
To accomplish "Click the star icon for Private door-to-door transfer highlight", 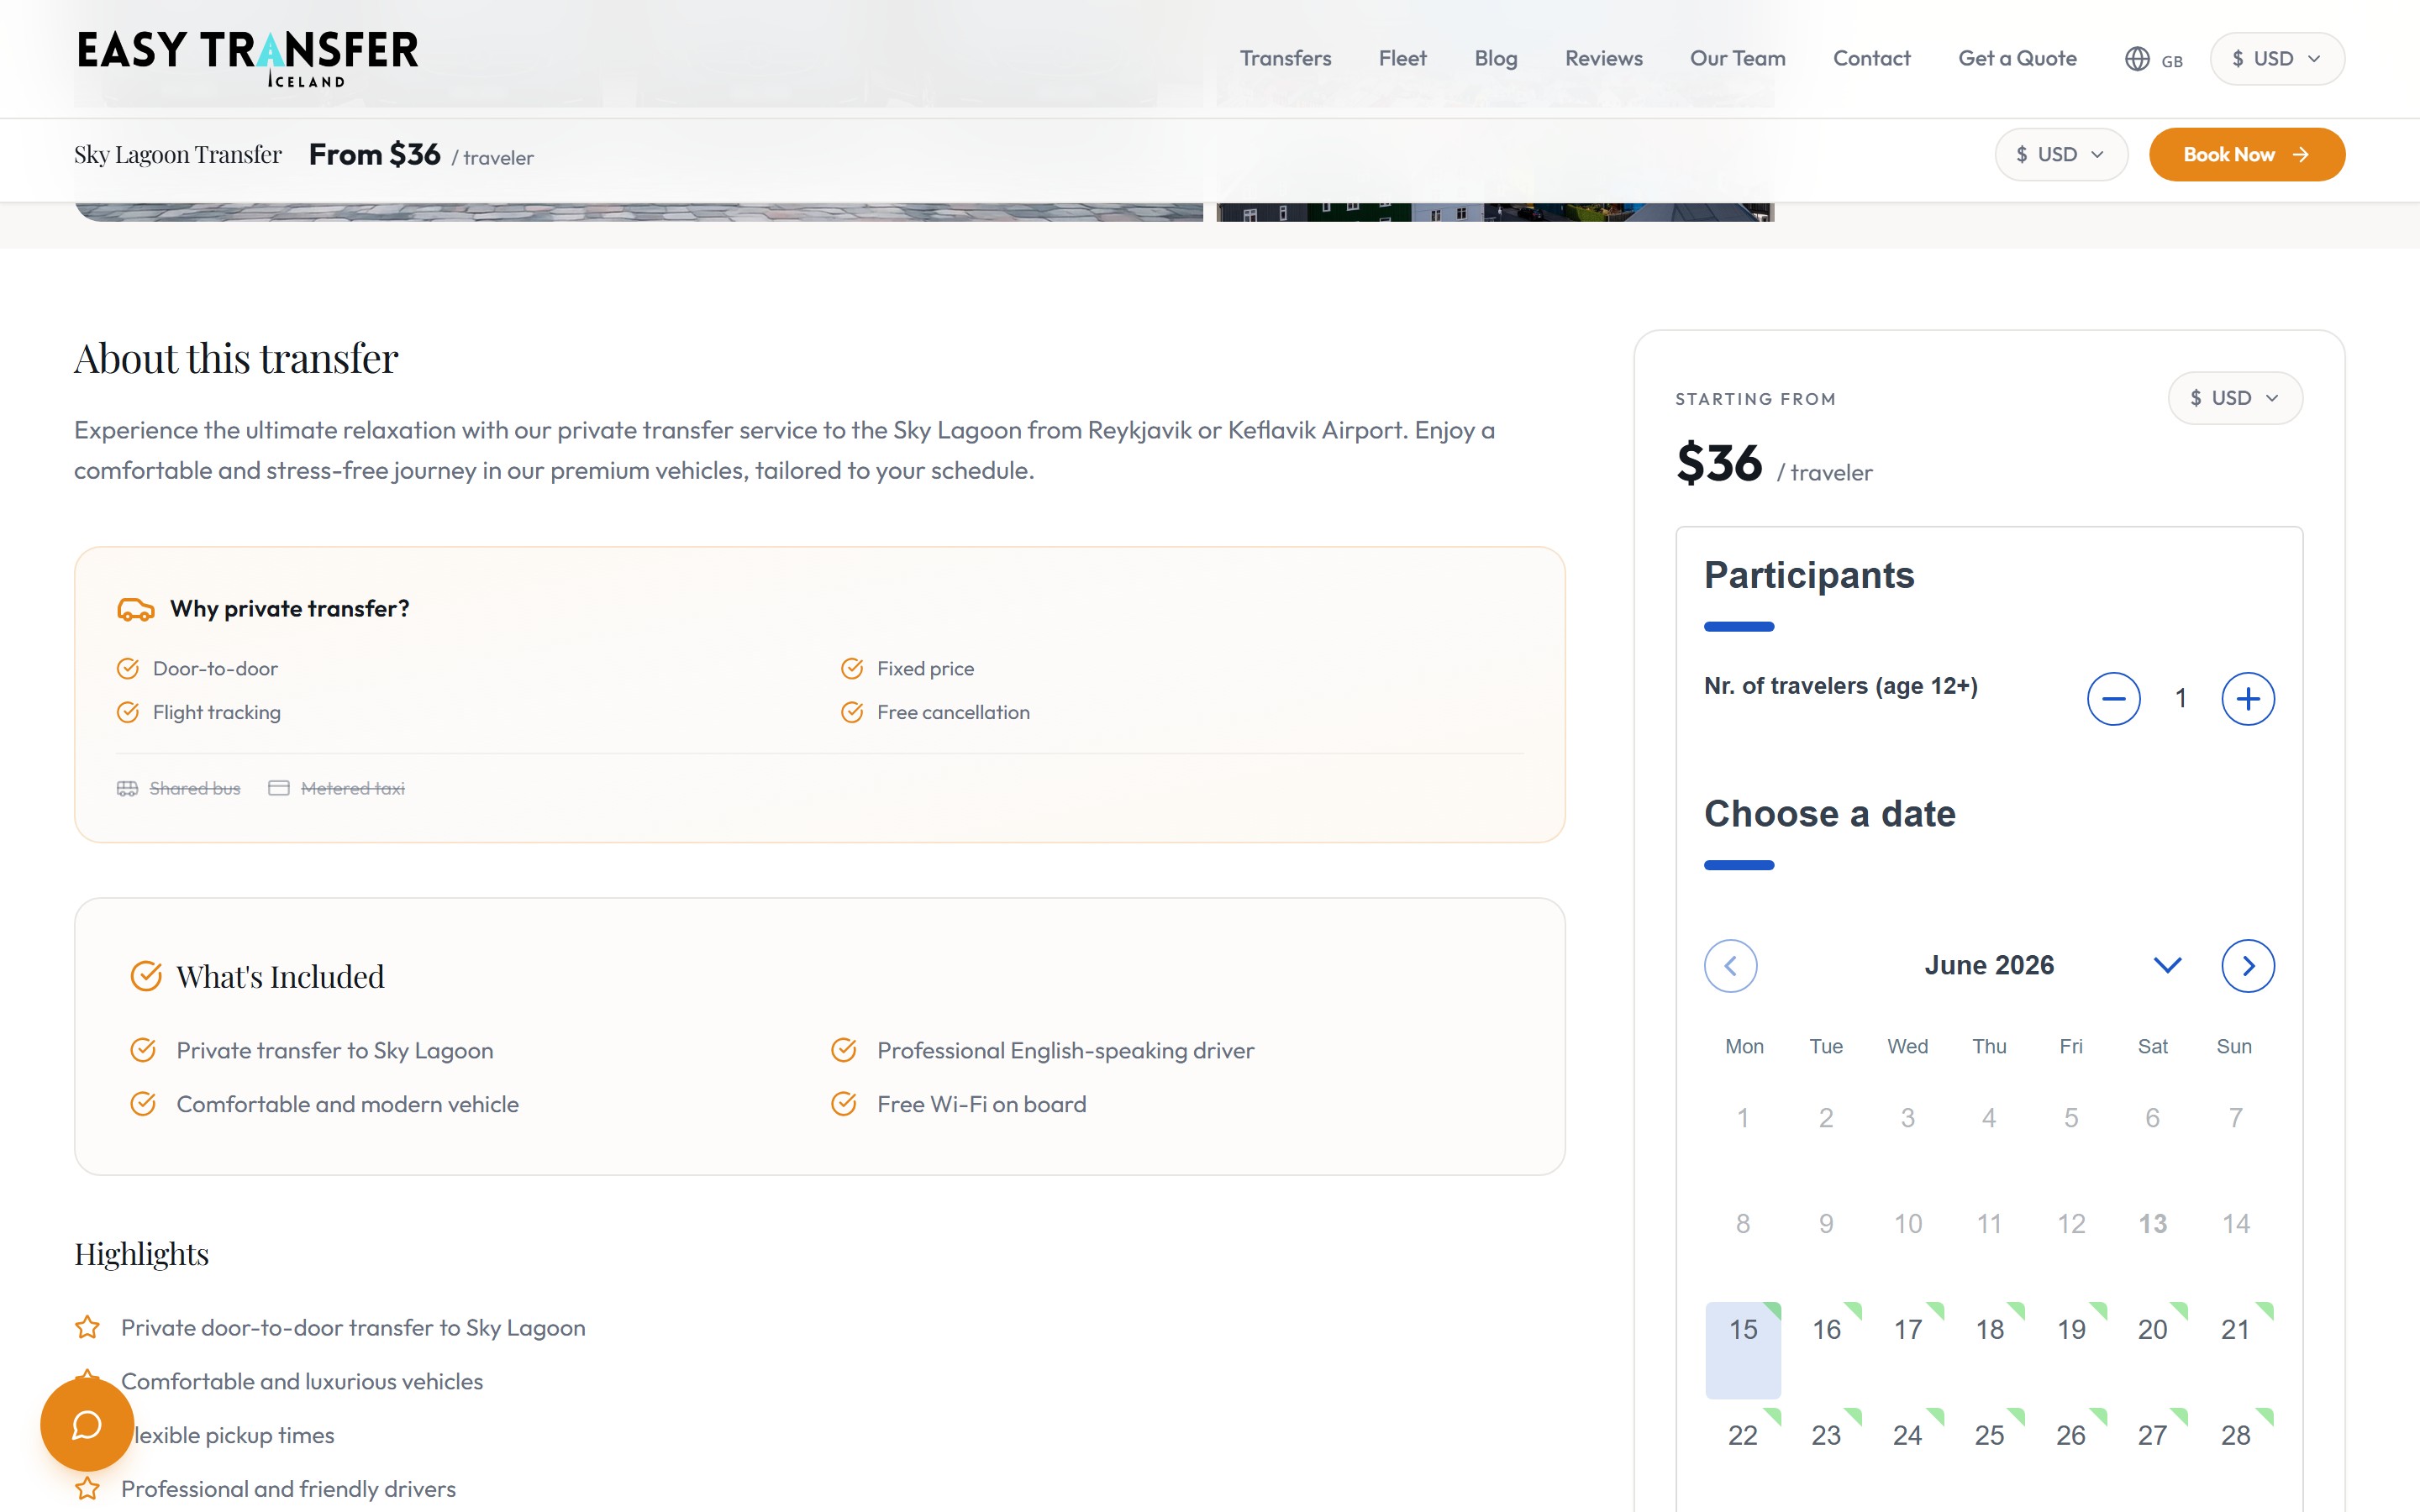I will (x=88, y=1327).
